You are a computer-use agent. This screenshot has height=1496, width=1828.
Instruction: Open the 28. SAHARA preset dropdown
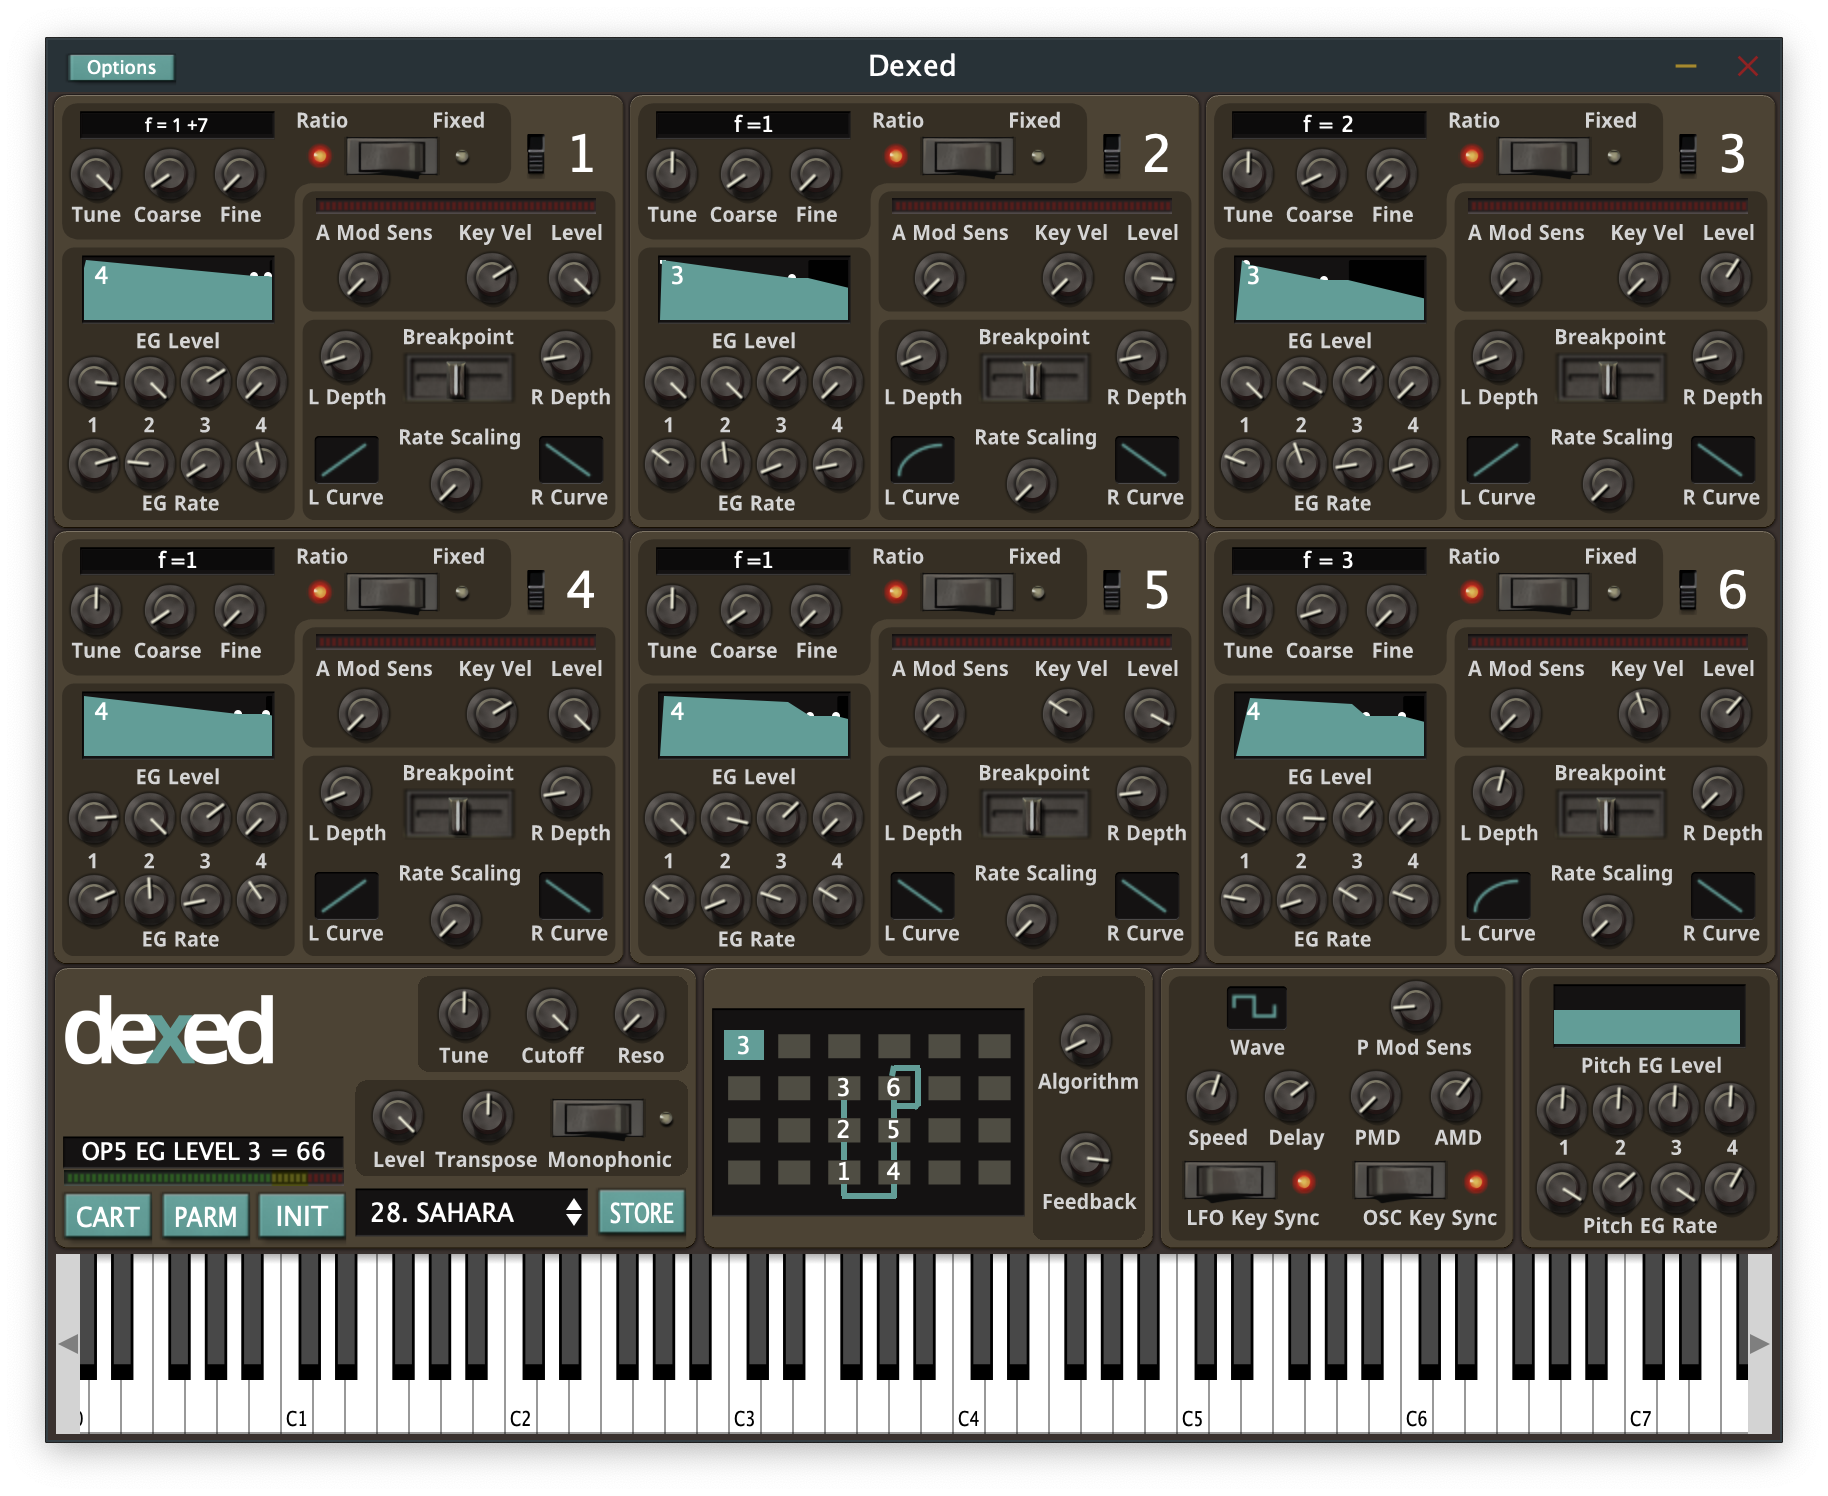471,1213
